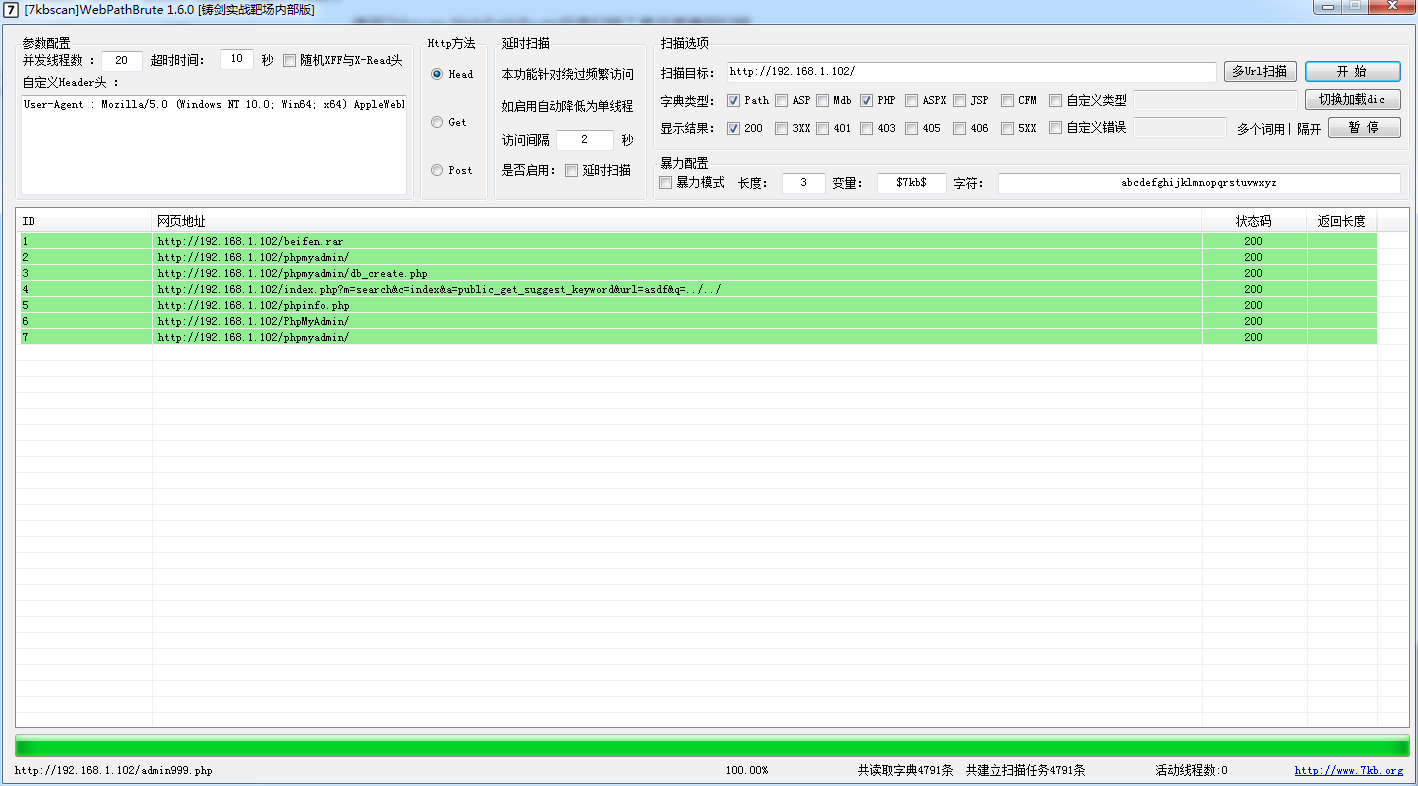Image resolution: width=1418 pixels, height=786 pixels.
Task: Uncheck the 200 status result filter
Action: click(x=734, y=128)
